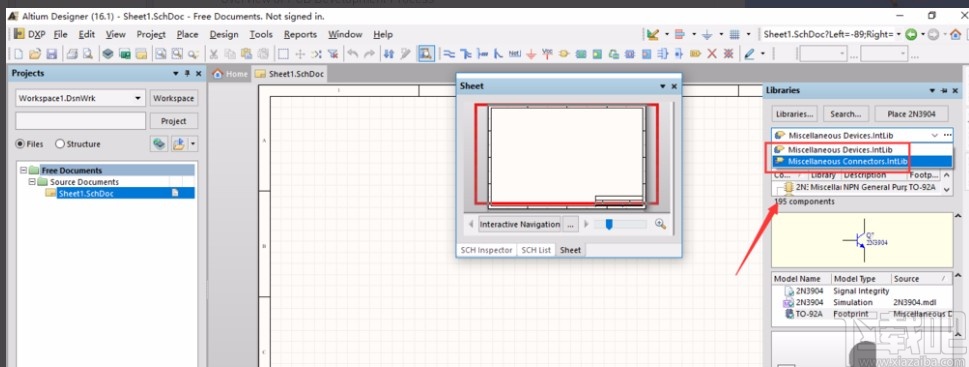Click the VCC power port icon
Image resolution: width=969 pixels, height=367 pixels.
[x=547, y=54]
